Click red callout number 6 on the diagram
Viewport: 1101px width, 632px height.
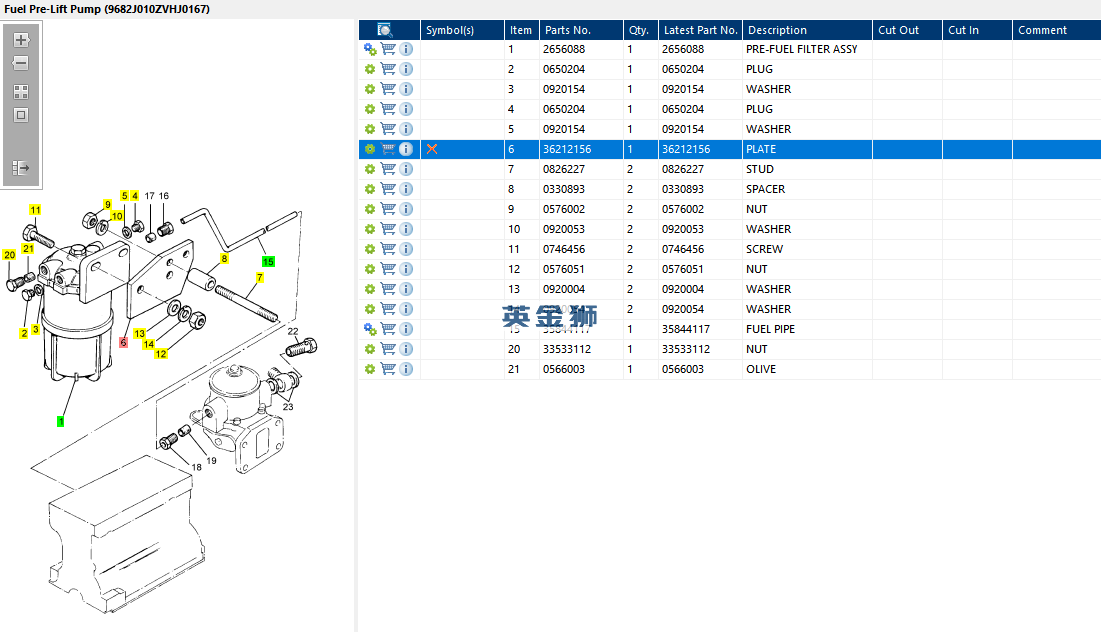(x=123, y=342)
